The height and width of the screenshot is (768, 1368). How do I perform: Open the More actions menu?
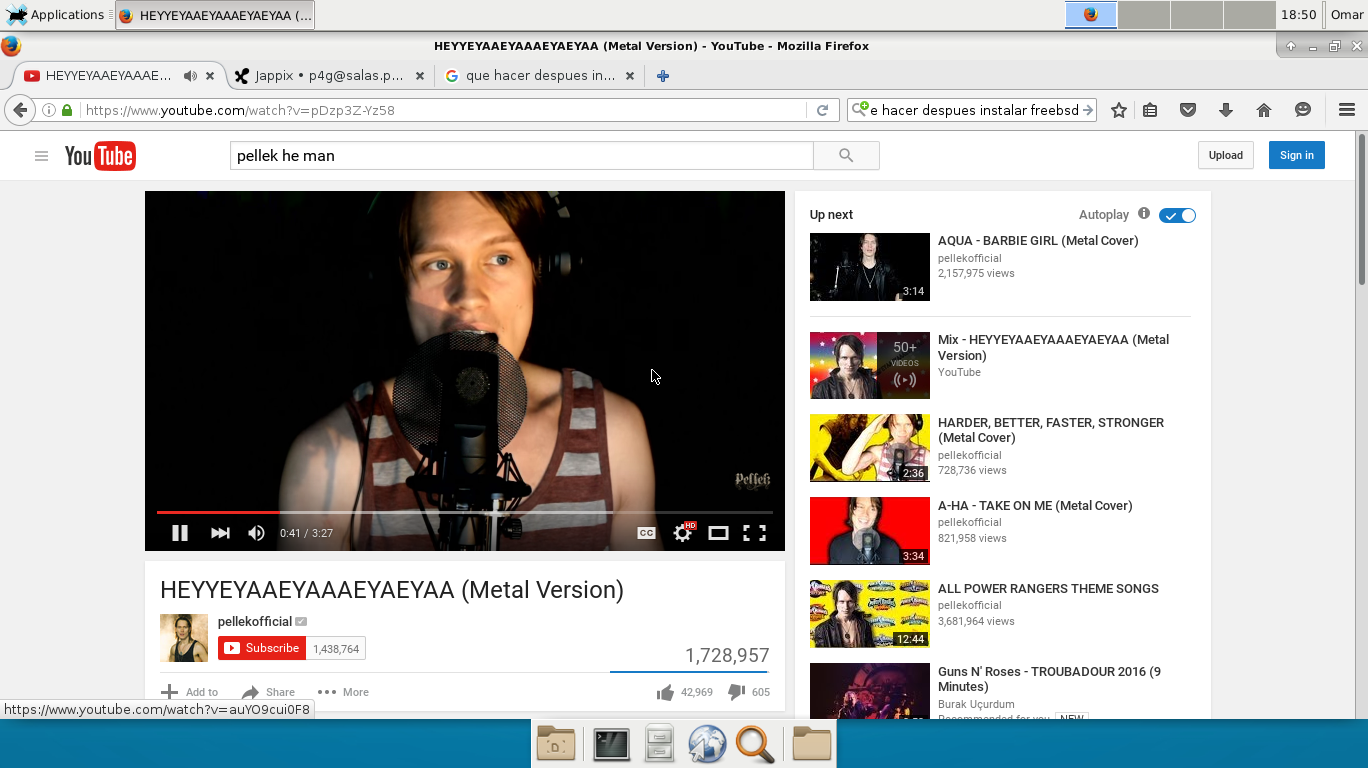pyautogui.click(x=343, y=692)
